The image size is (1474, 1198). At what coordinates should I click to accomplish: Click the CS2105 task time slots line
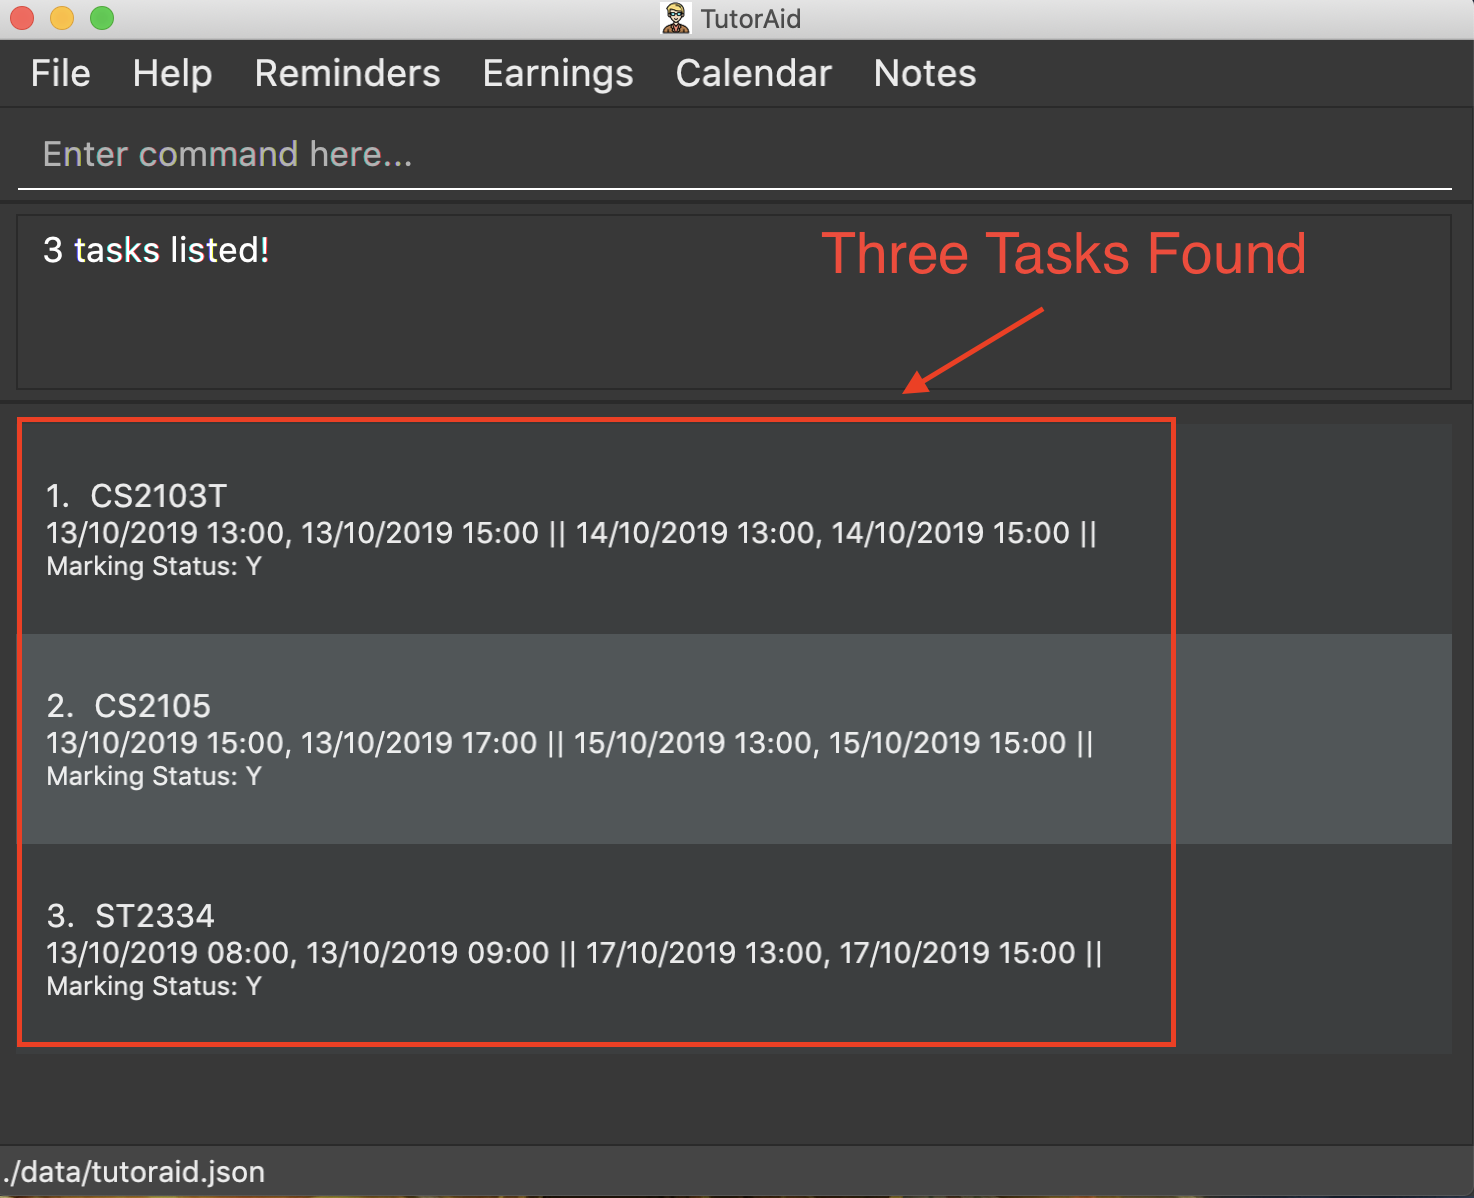[570, 743]
